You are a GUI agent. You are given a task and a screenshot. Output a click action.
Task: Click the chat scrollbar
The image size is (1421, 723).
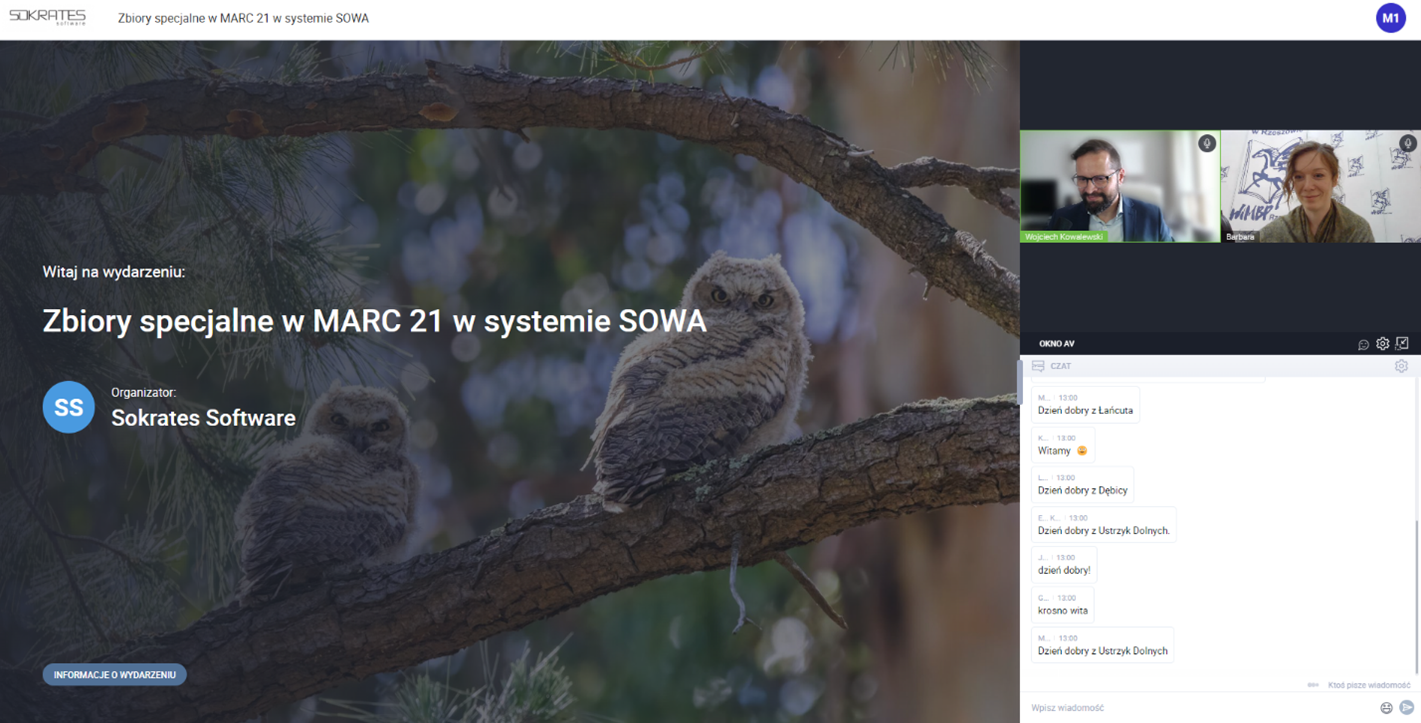tap(1416, 598)
